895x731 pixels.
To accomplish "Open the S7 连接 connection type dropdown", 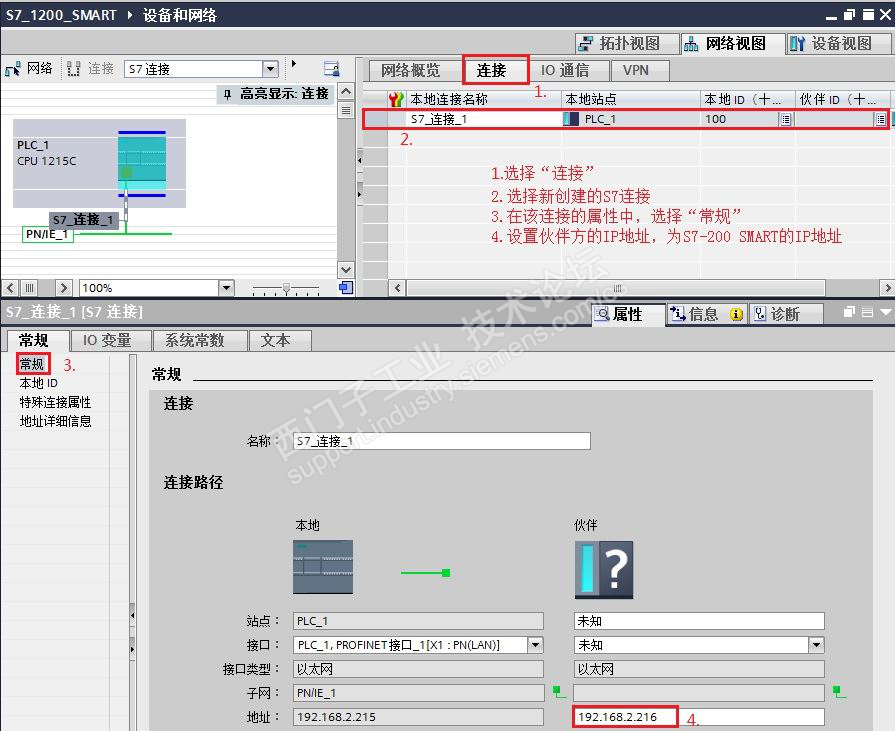I will pos(270,69).
